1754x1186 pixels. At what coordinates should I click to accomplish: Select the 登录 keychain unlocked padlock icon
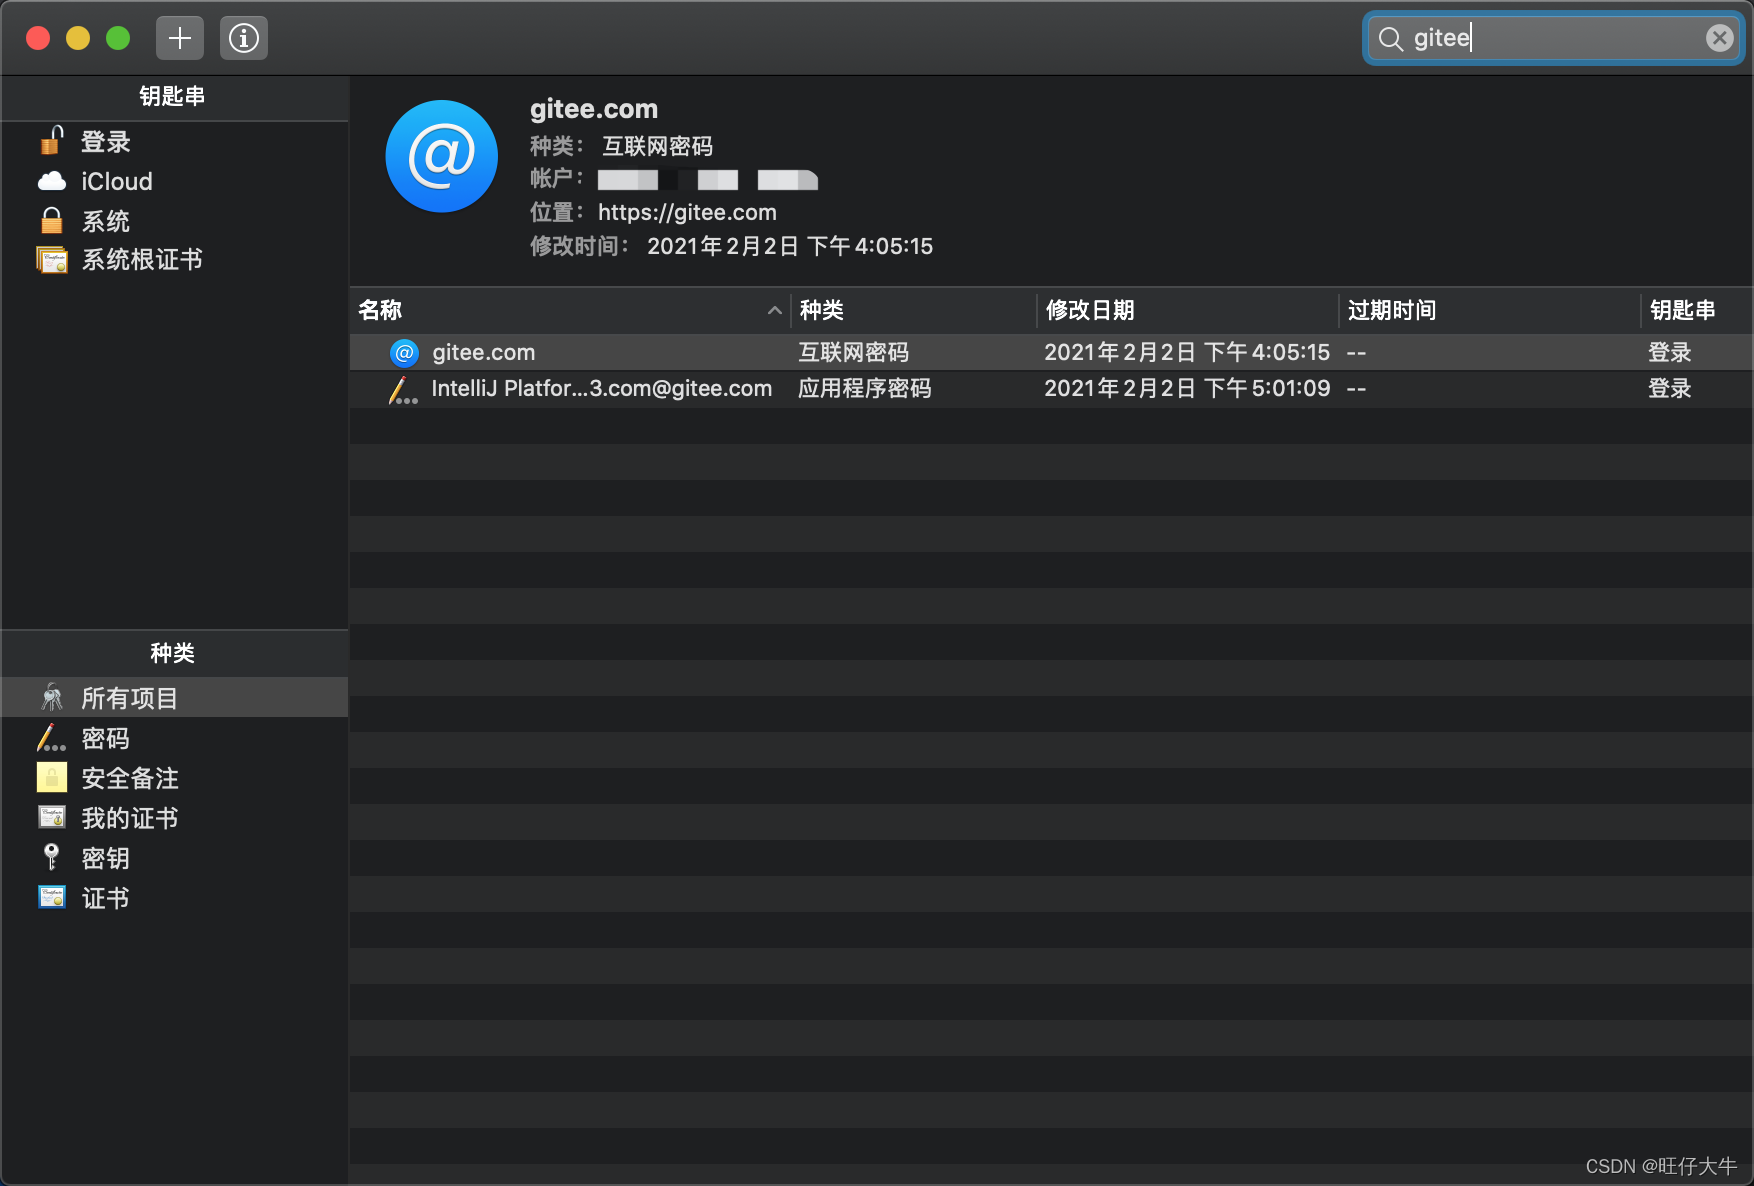point(52,141)
